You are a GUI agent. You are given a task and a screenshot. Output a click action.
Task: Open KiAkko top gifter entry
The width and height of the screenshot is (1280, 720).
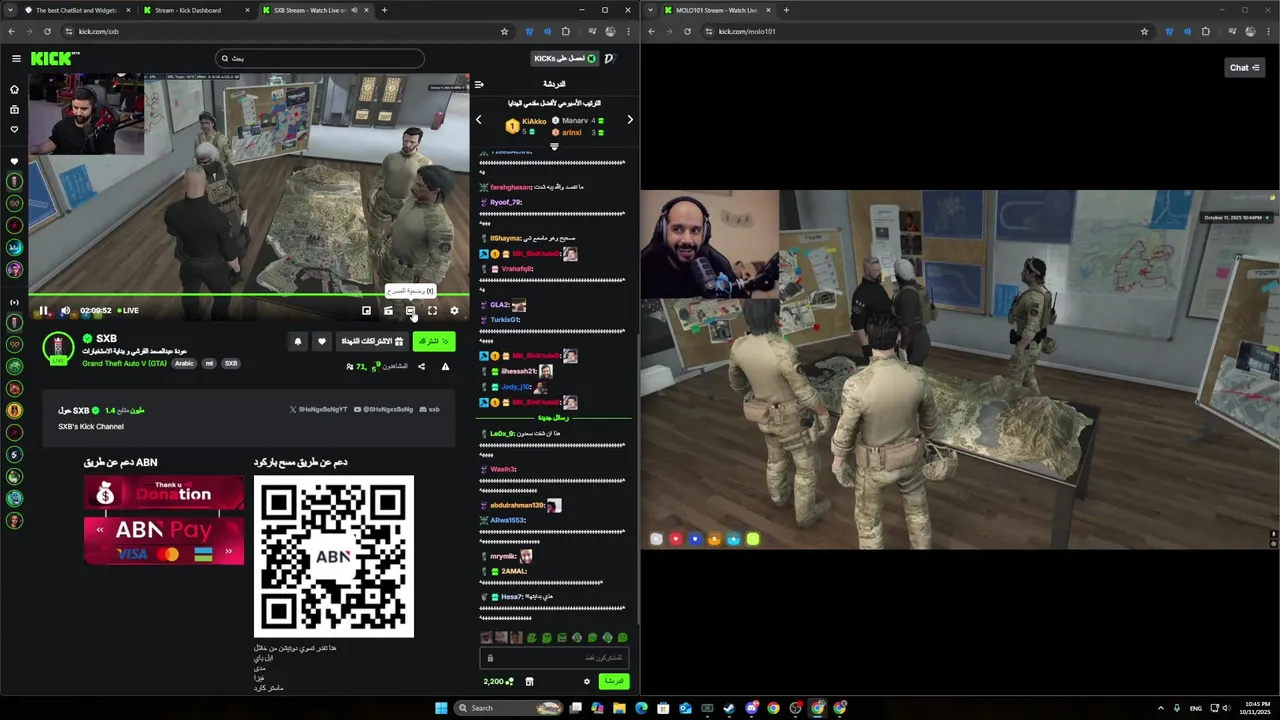(527, 126)
